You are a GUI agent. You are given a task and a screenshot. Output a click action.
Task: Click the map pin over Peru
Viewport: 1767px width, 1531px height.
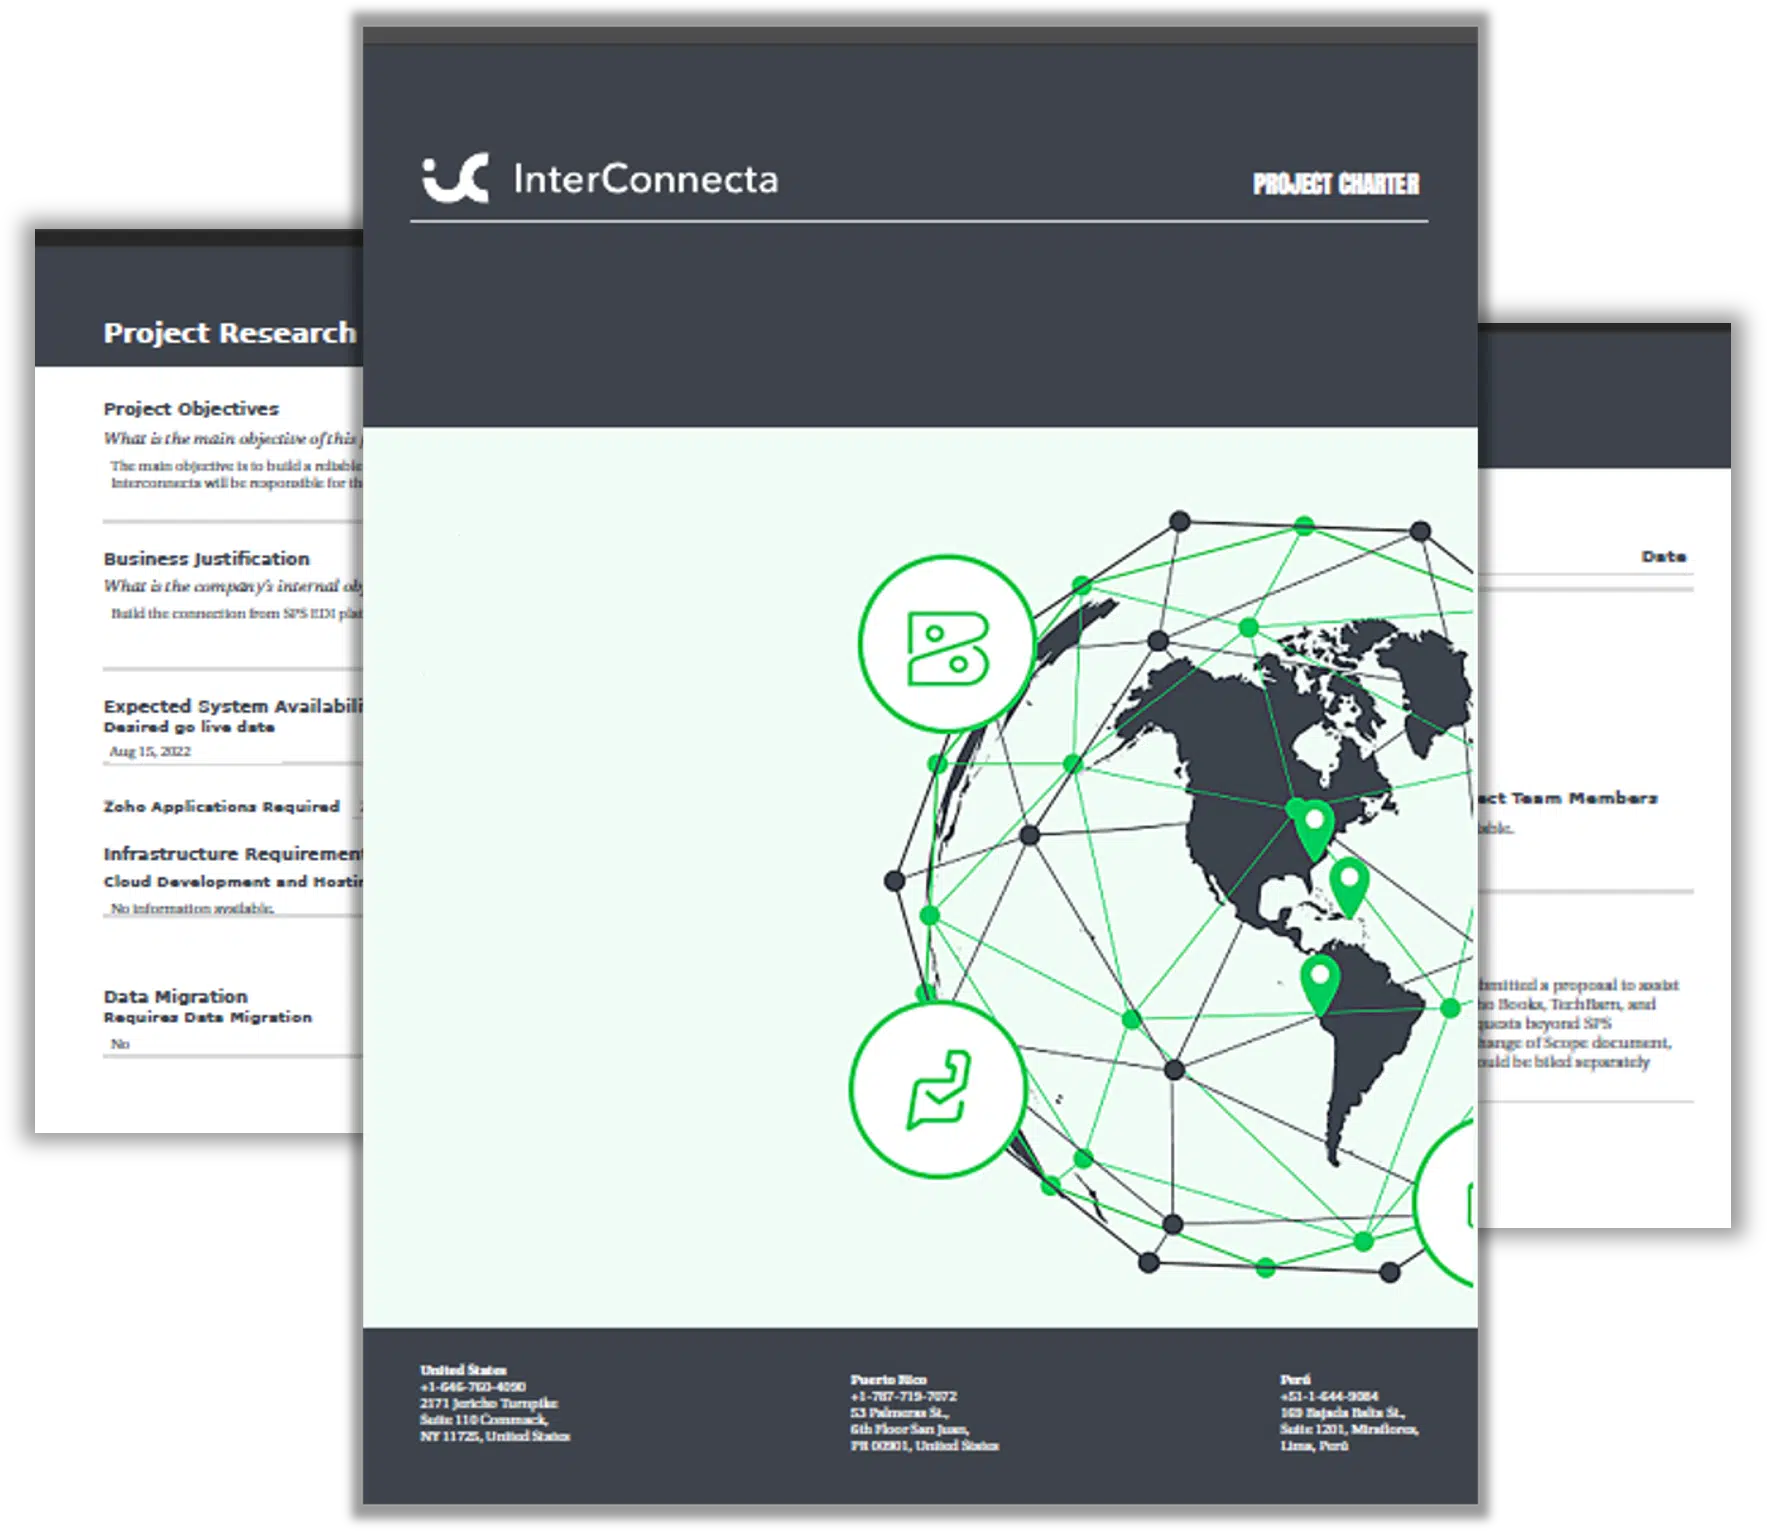click(x=1320, y=983)
